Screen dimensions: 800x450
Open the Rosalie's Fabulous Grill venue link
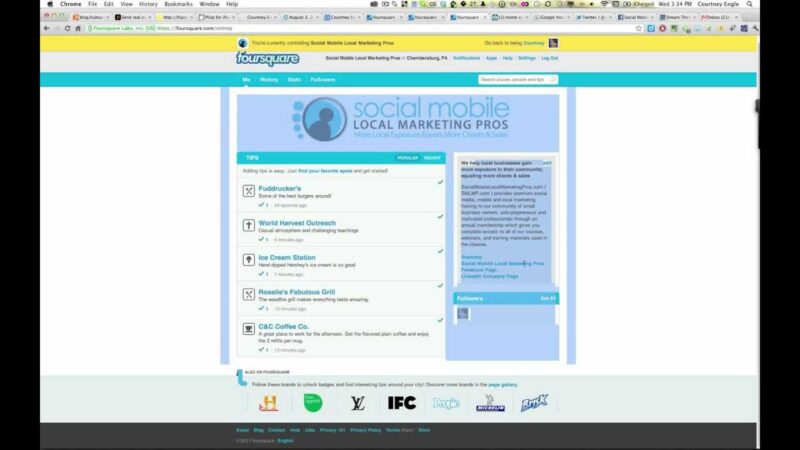296,292
